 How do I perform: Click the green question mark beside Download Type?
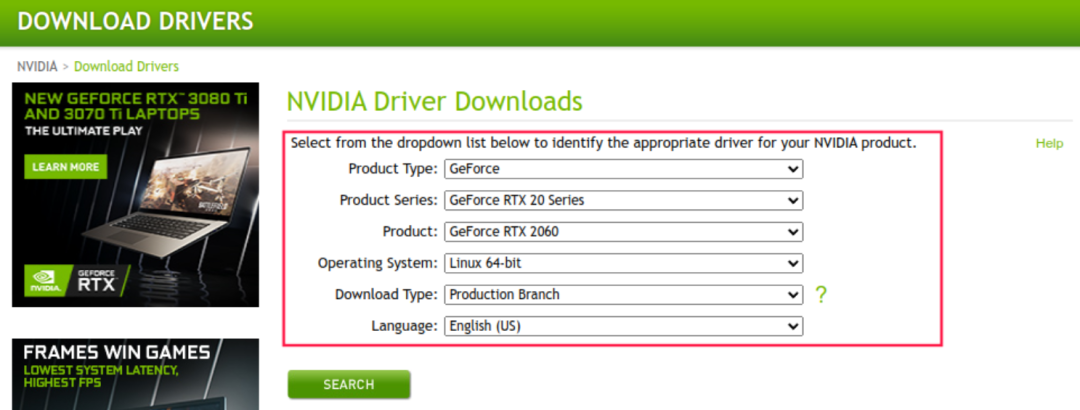pos(820,295)
